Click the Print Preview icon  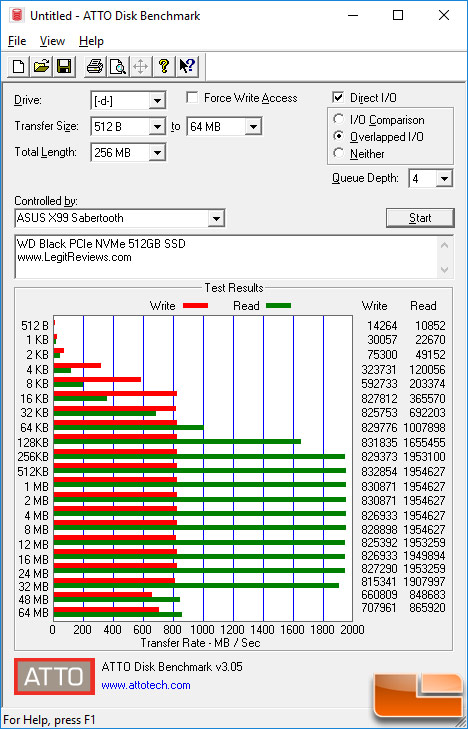(x=118, y=66)
